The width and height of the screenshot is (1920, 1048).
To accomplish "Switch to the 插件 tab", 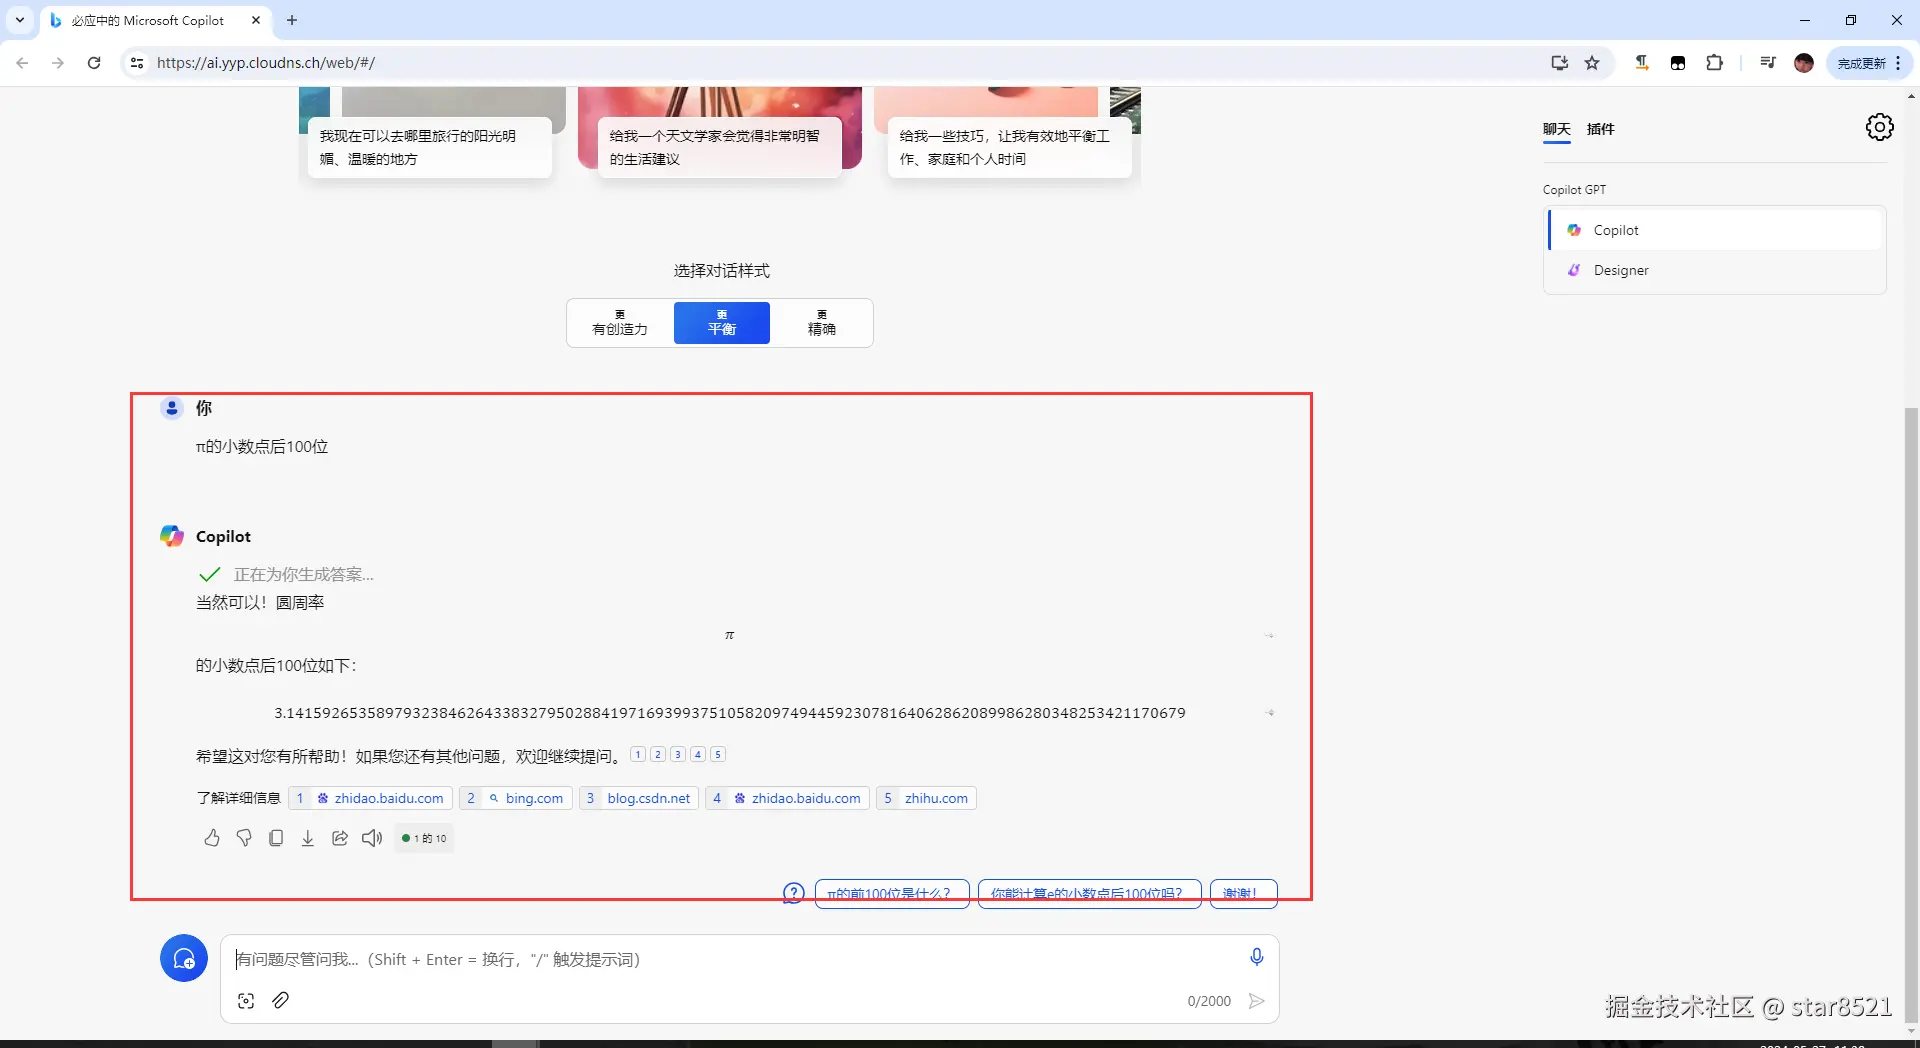I will tap(1600, 129).
